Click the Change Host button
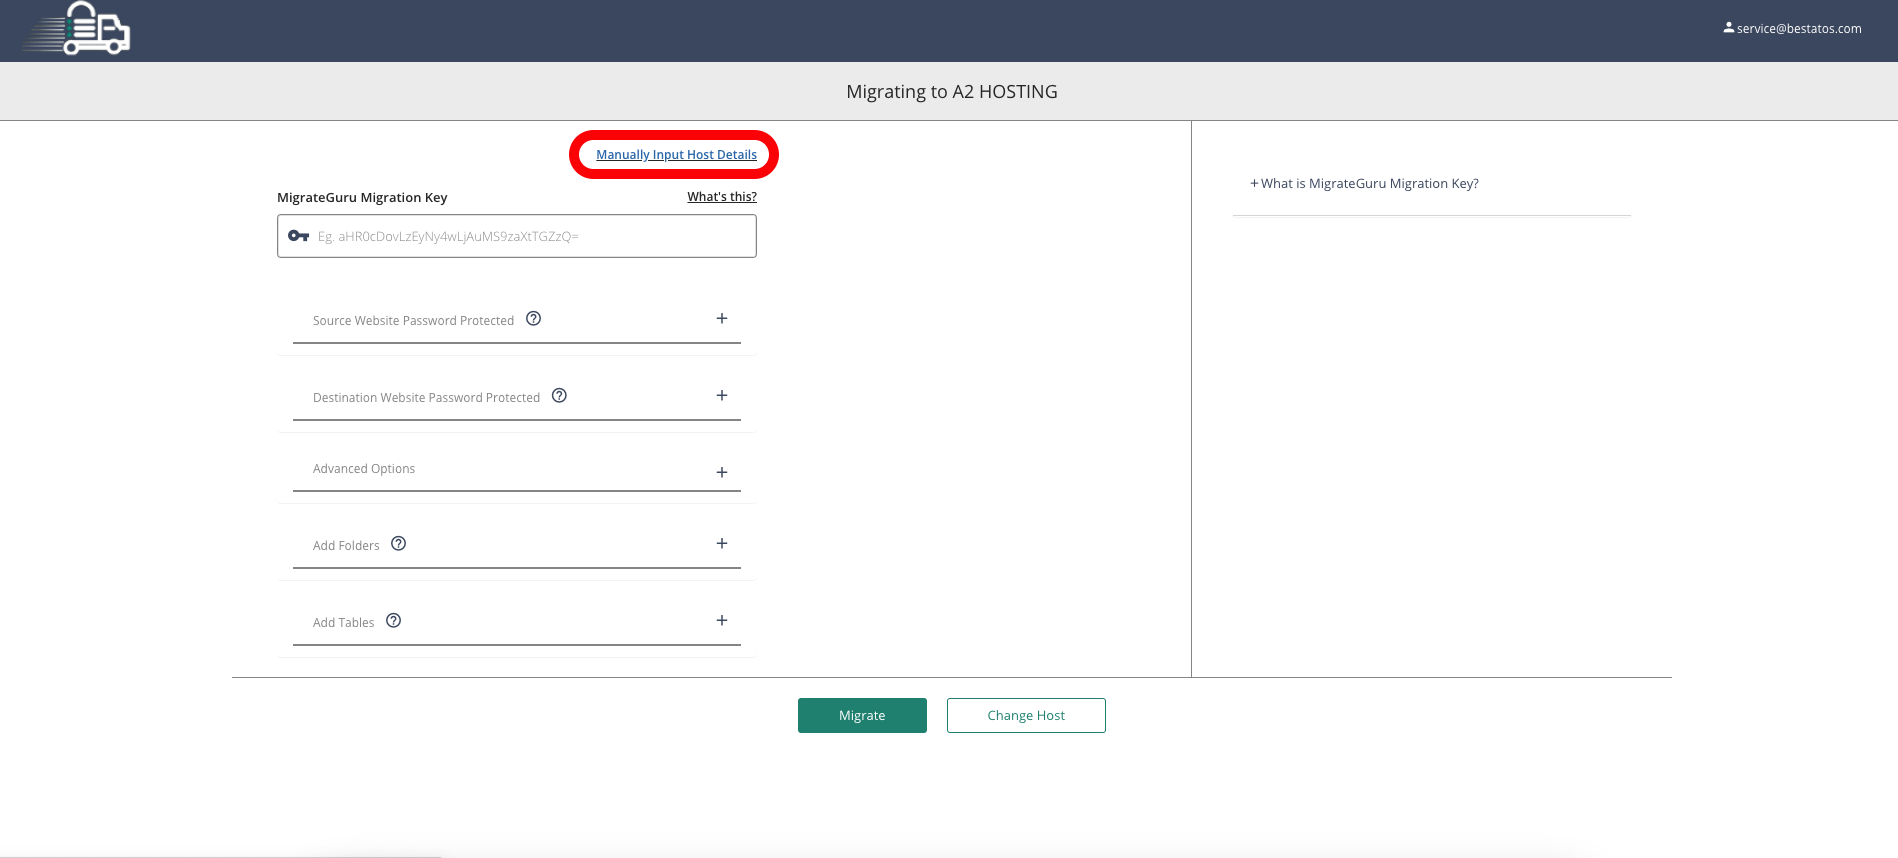The width and height of the screenshot is (1898, 858). click(1026, 716)
